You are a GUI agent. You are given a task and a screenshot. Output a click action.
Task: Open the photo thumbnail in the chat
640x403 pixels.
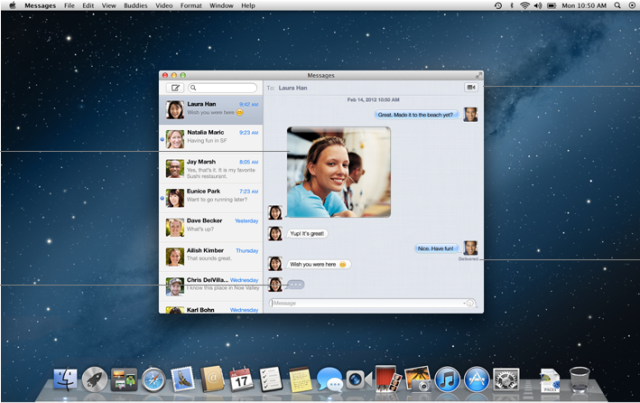coord(338,171)
